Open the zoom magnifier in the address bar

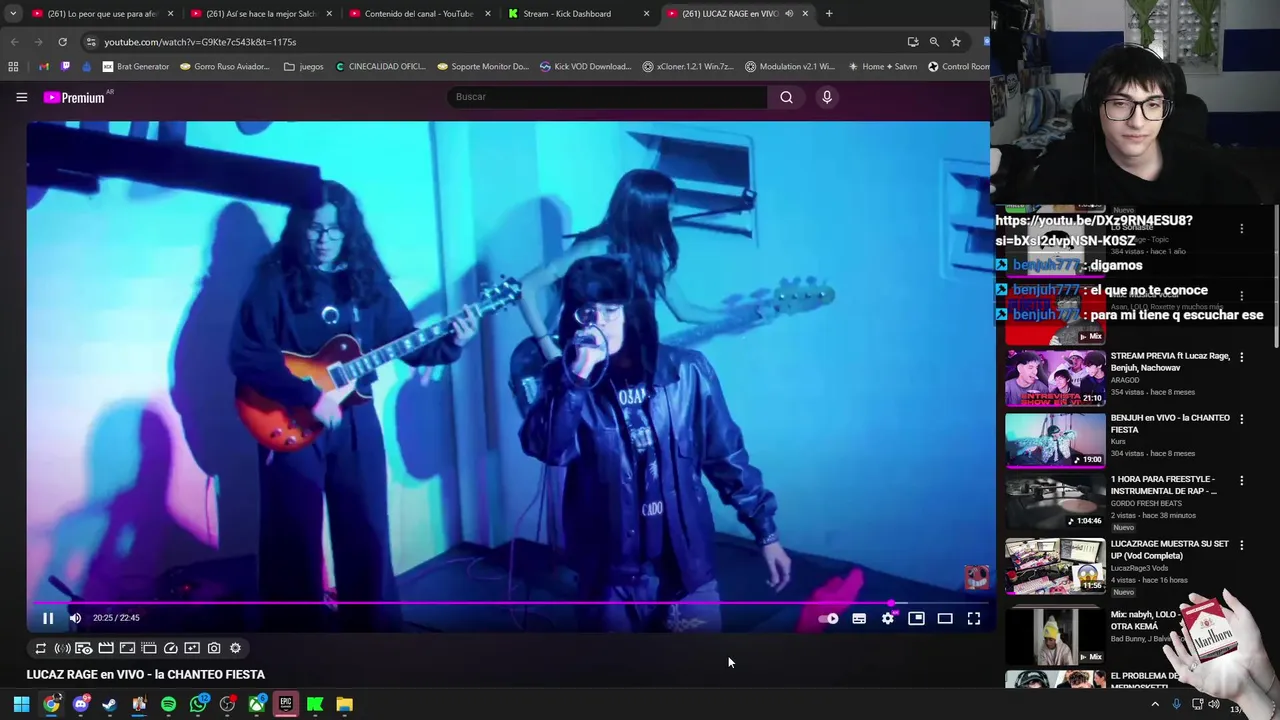(934, 42)
